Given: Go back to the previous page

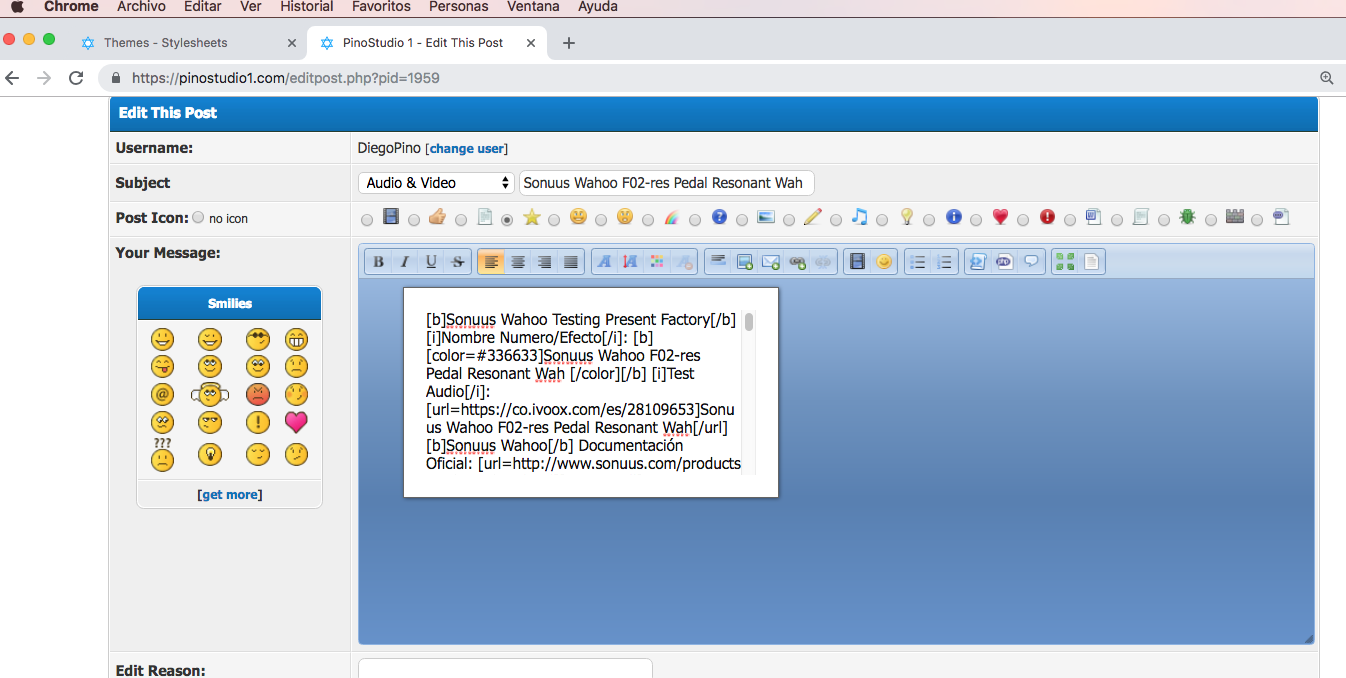Looking at the screenshot, I should pyautogui.click(x=13, y=78).
